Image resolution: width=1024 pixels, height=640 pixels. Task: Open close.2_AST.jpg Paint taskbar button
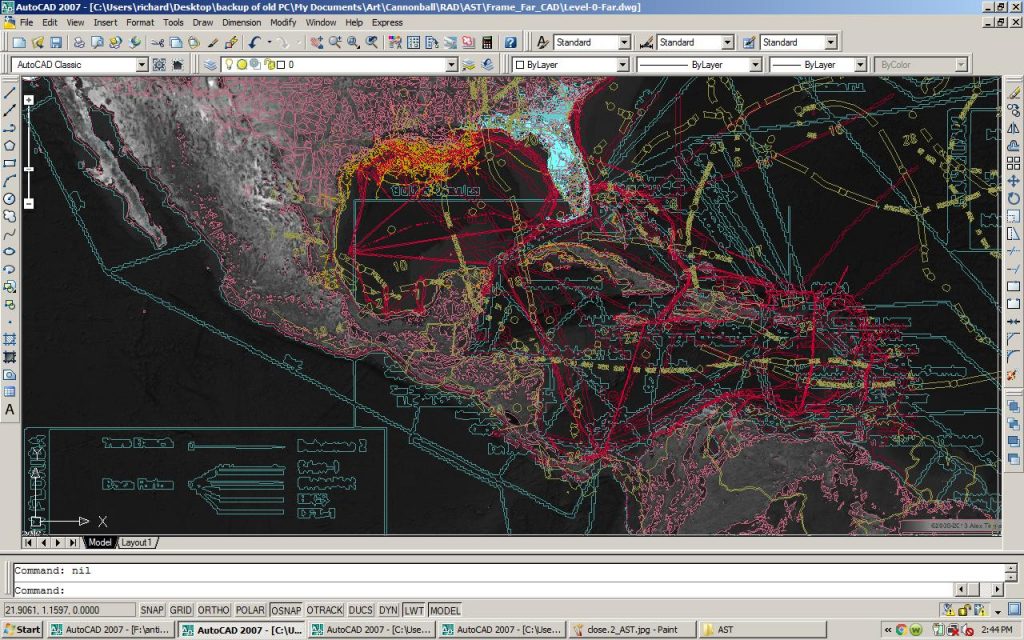coord(632,630)
